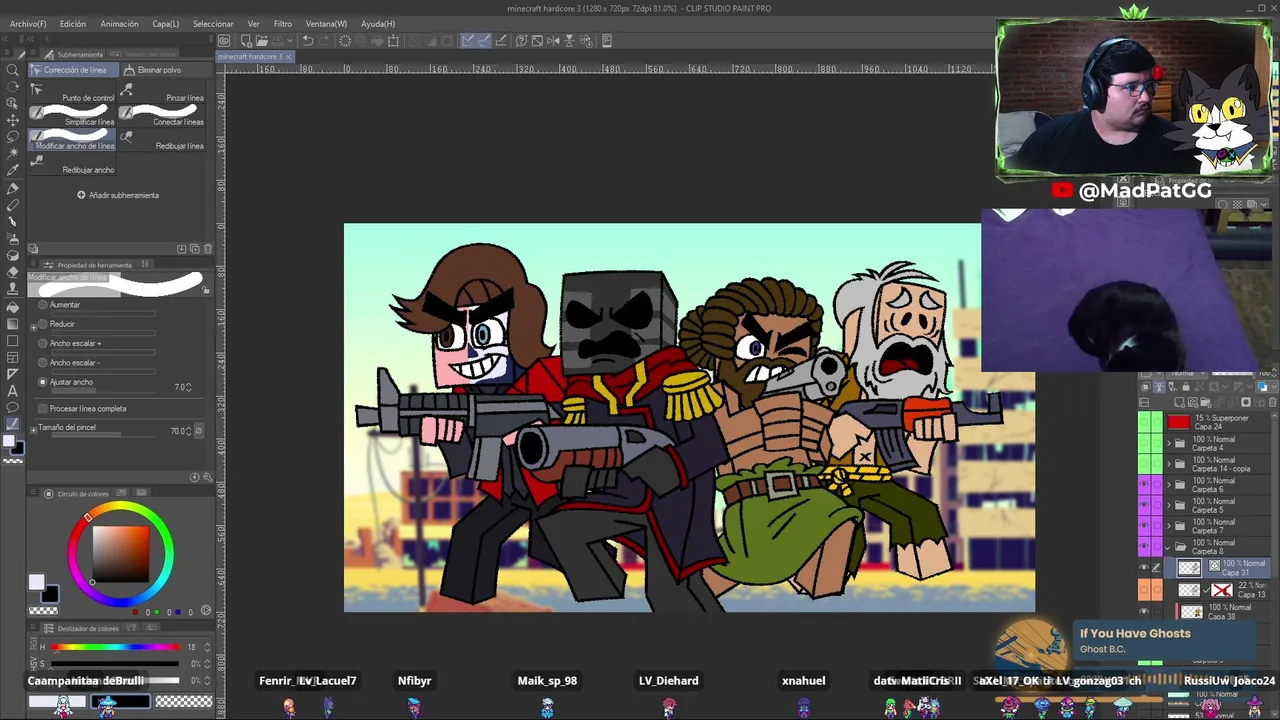Select the Fill bucket tool

tap(13, 307)
